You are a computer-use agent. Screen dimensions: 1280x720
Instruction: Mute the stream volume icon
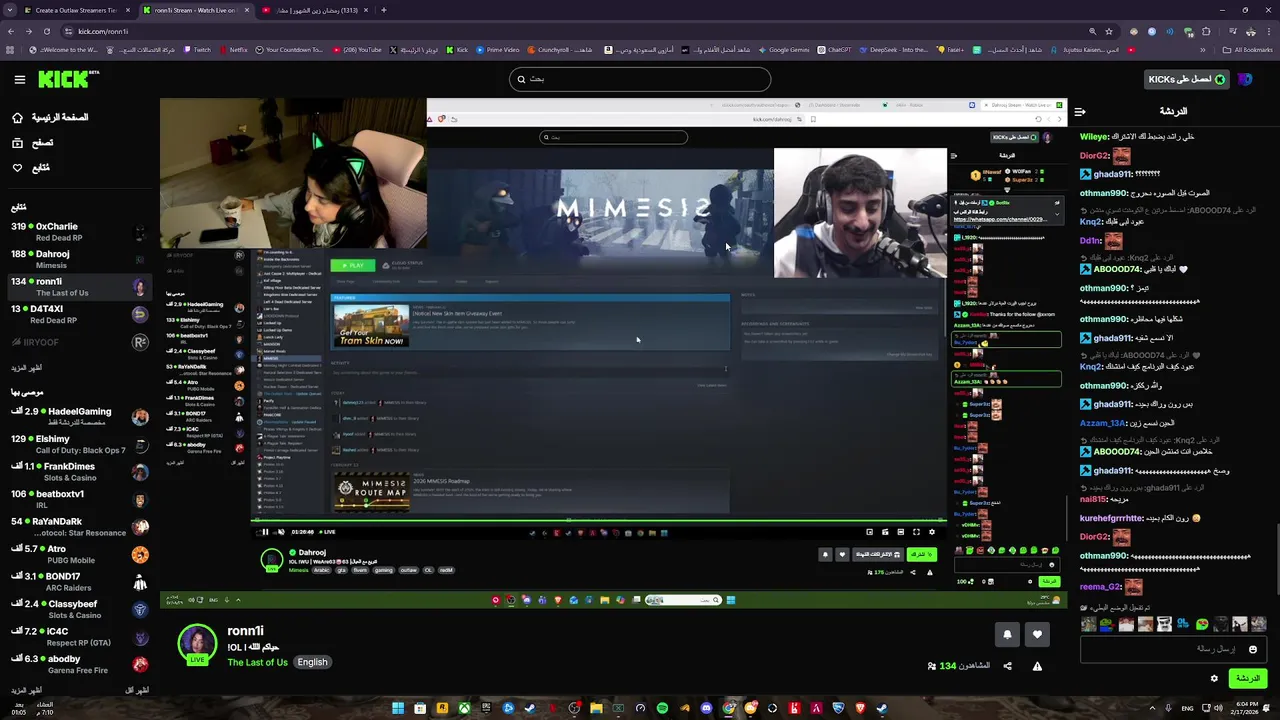280,532
